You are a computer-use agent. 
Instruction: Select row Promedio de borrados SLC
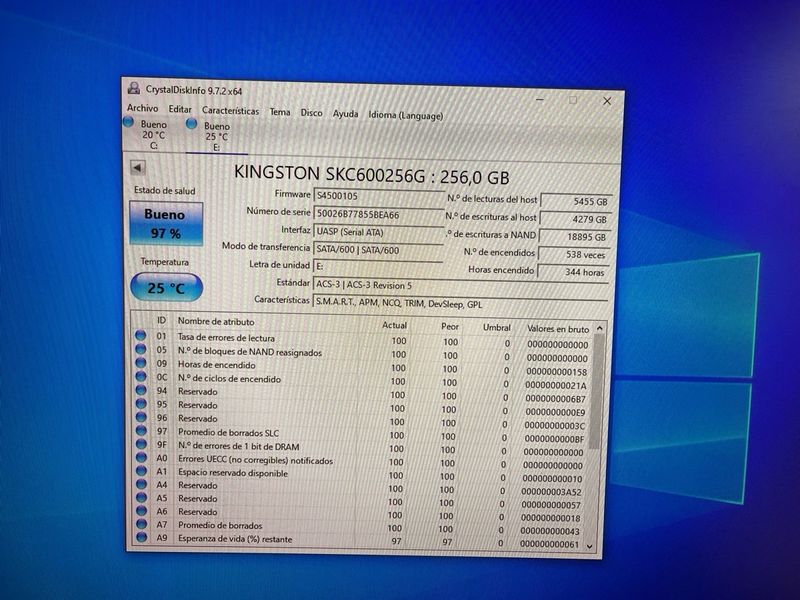(362, 434)
